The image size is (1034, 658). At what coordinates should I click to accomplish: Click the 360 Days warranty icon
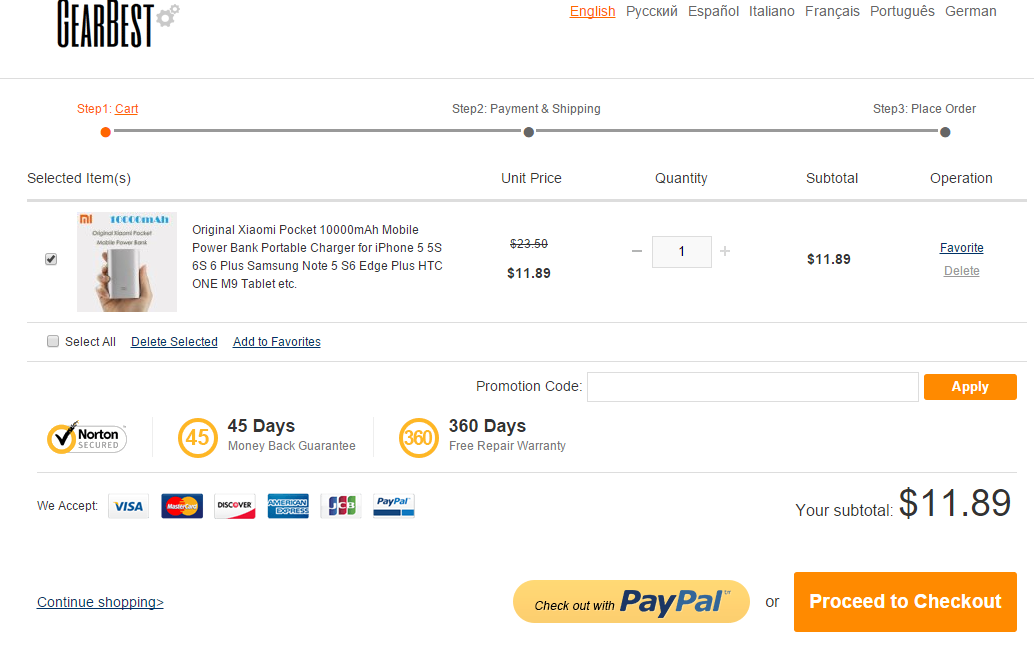pos(419,438)
